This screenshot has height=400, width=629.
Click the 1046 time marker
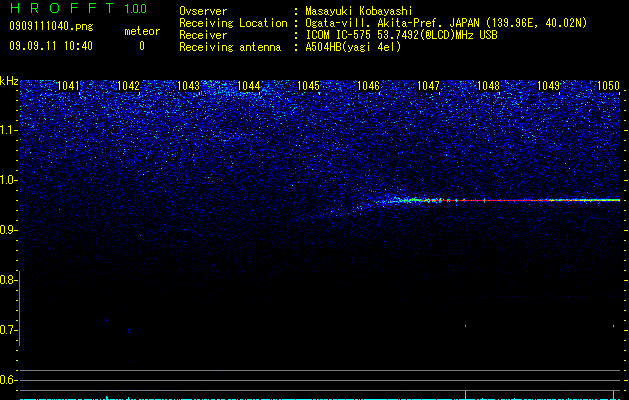tap(368, 86)
